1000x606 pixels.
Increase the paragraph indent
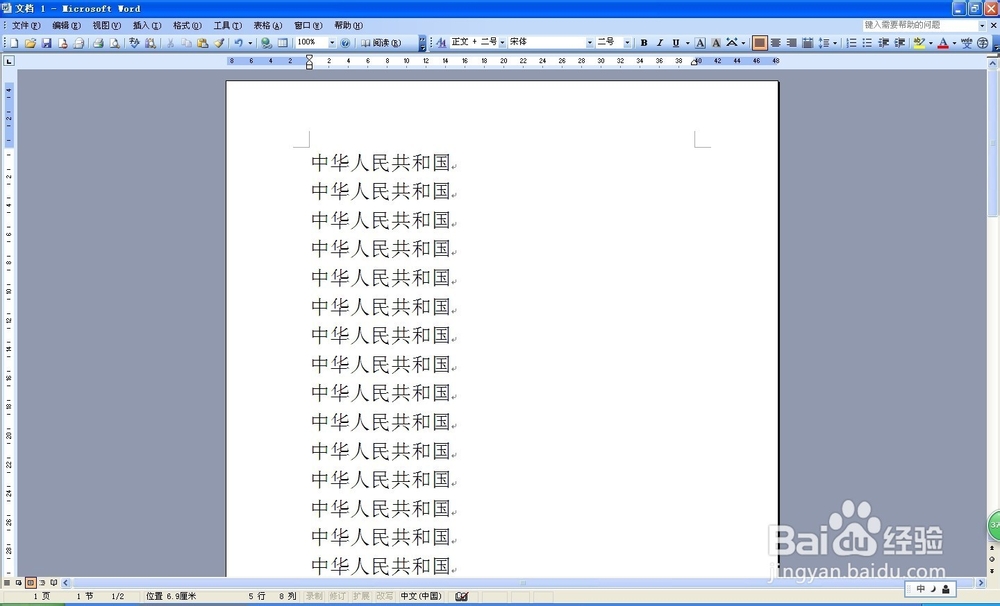[899, 43]
